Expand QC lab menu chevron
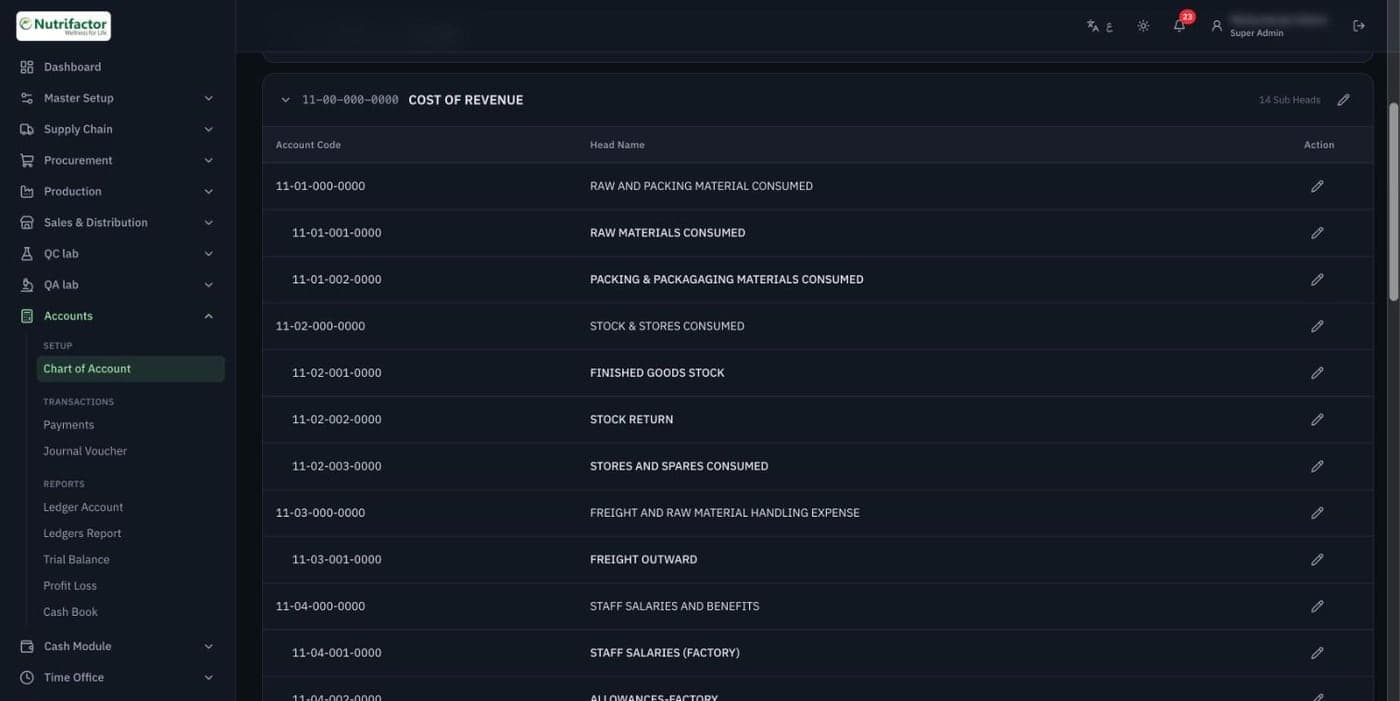The width and height of the screenshot is (1400, 701). point(209,254)
